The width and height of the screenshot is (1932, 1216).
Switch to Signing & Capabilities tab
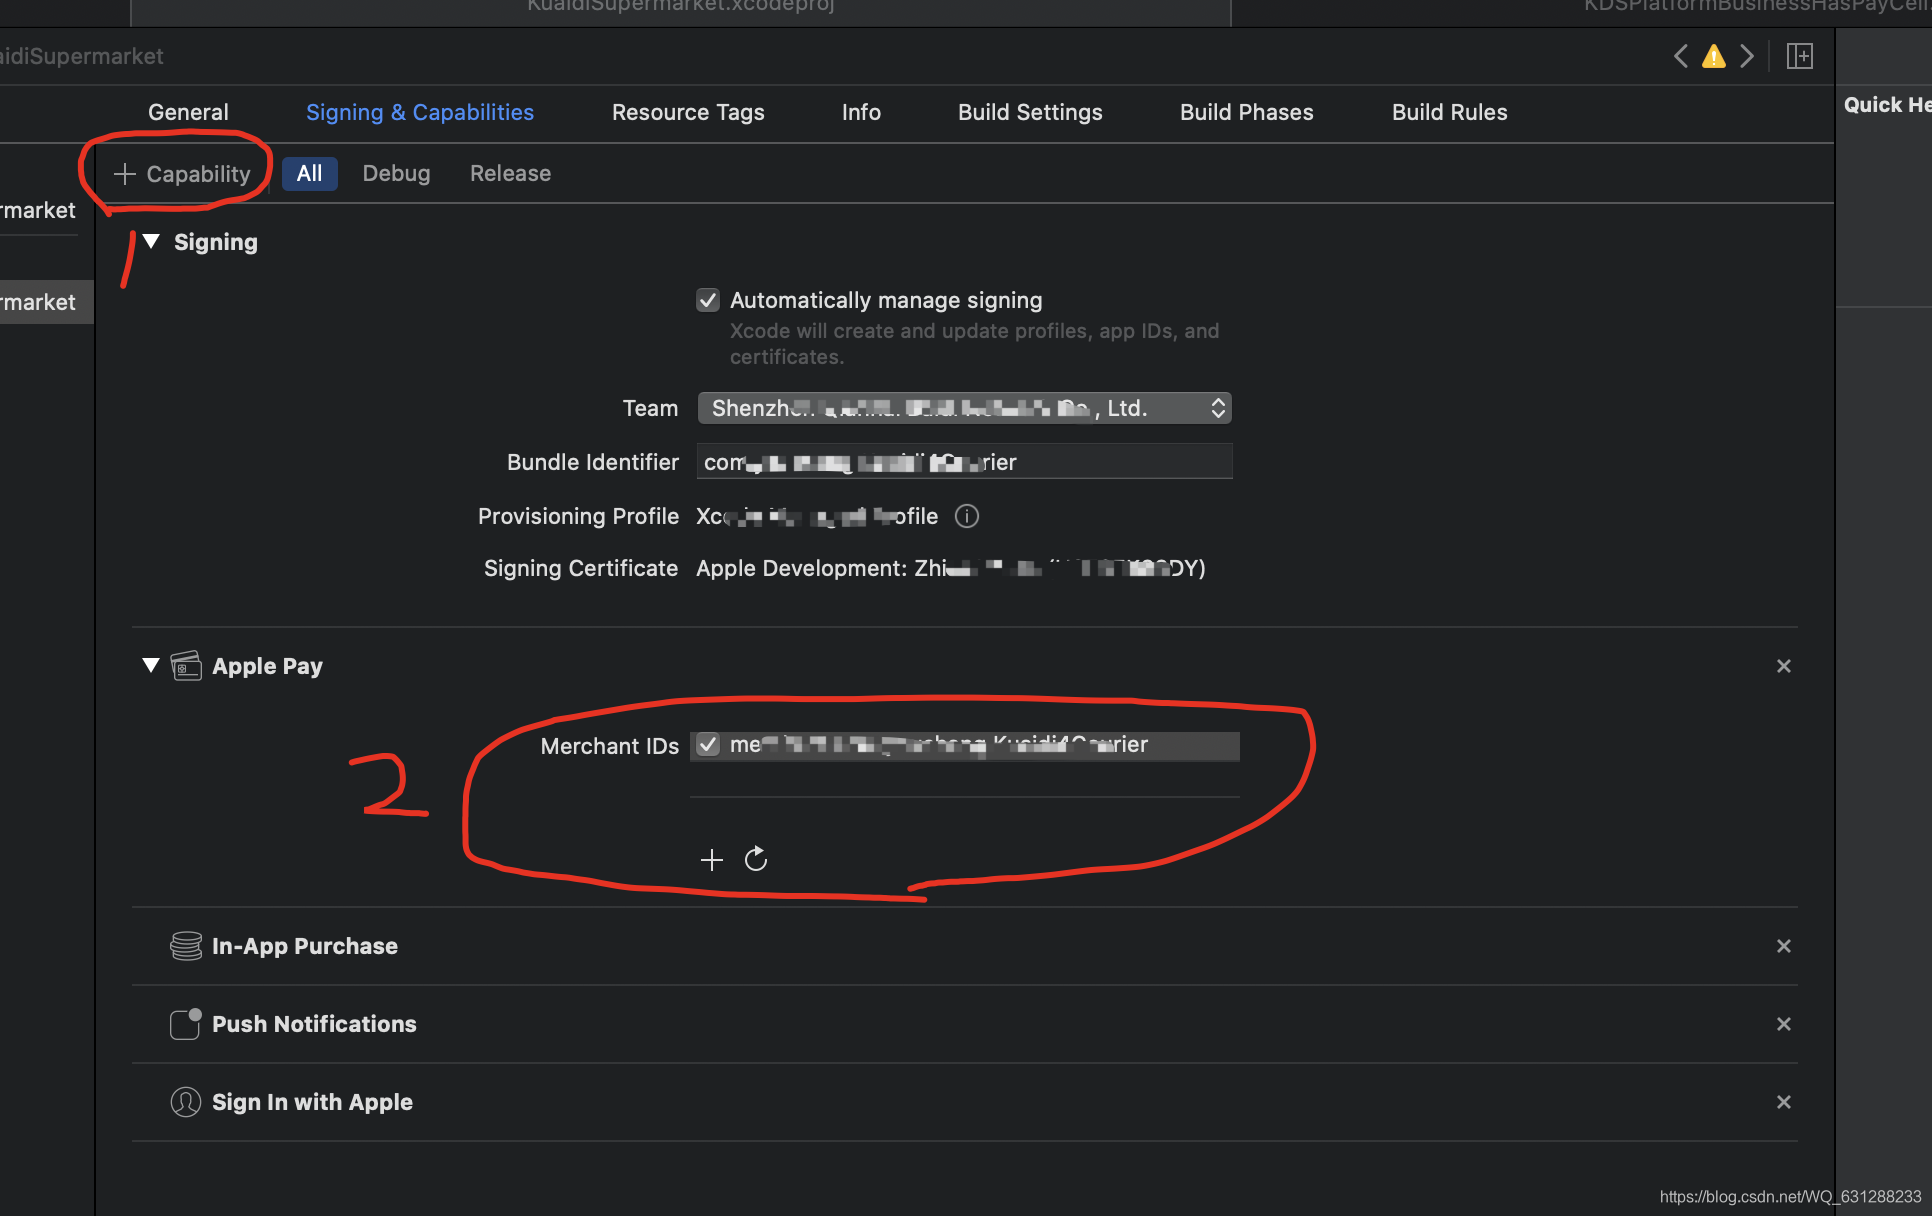pos(420,112)
